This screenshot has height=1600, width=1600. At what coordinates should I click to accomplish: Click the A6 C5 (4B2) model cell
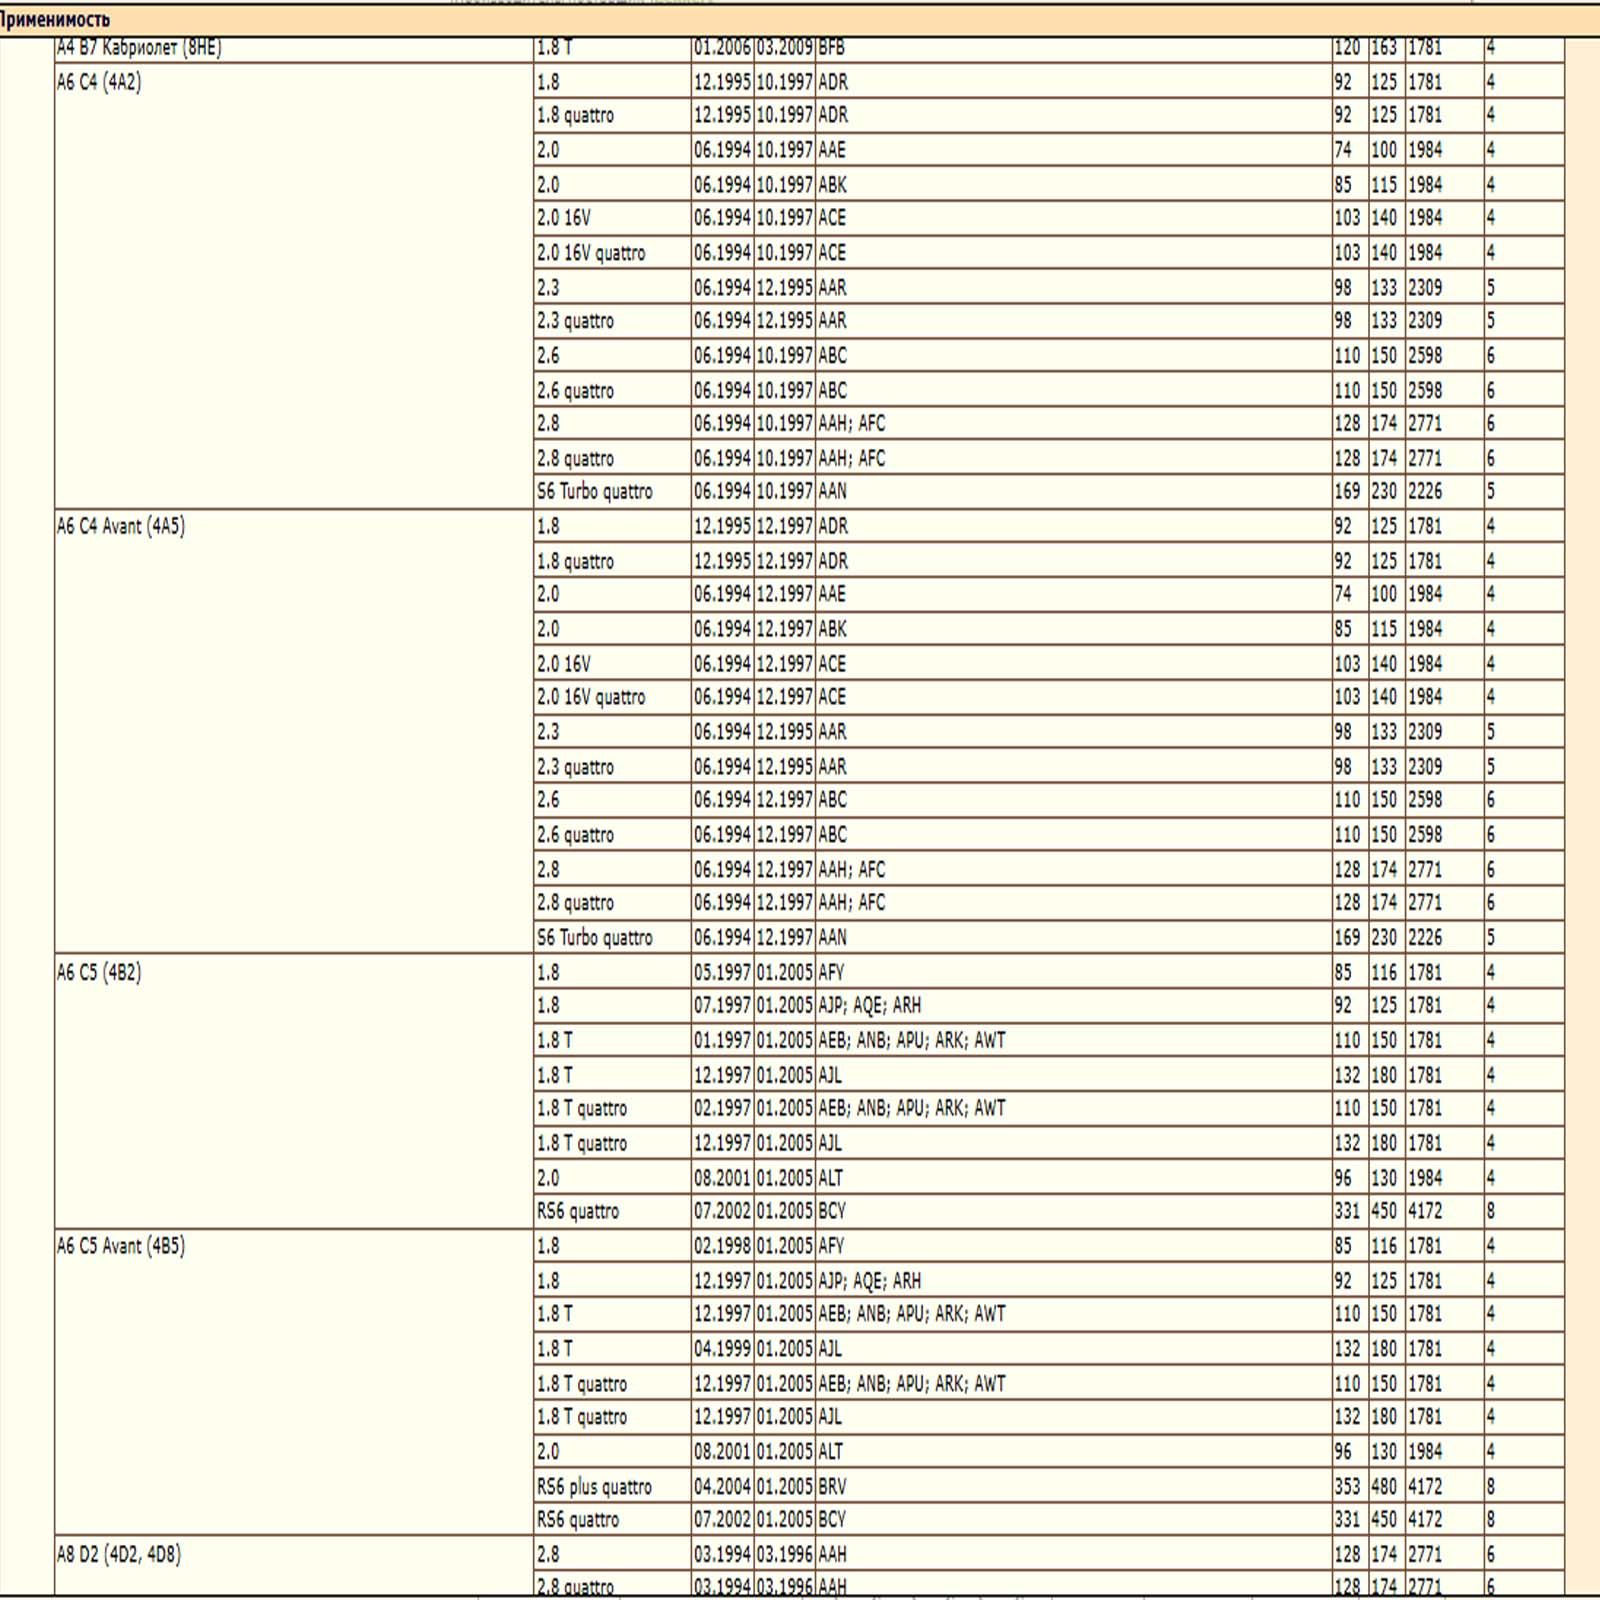pyautogui.click(x=99, y=972)
